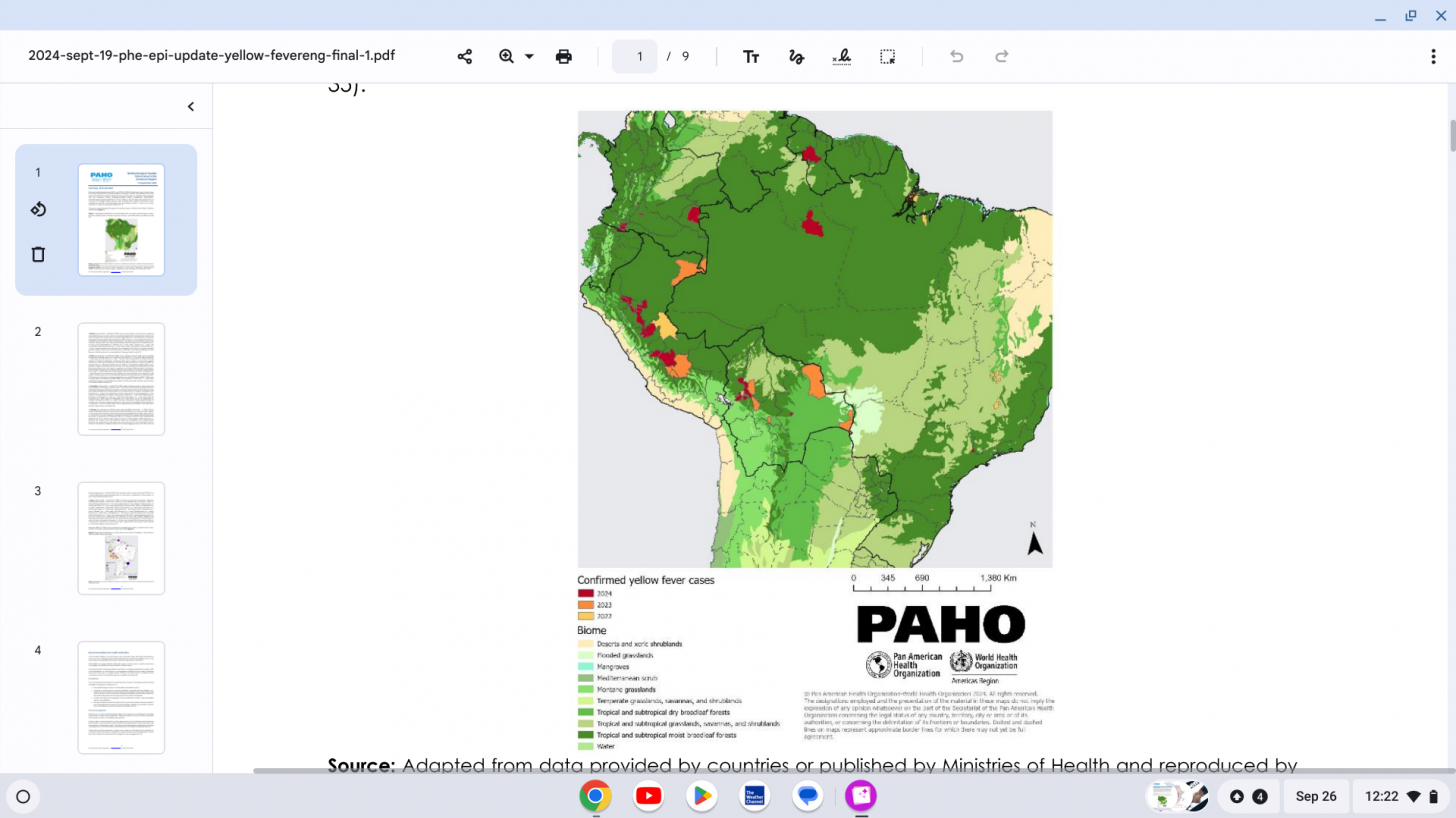This screenshot has width=1456, height=818.
Task: Click the horizontal scrollbar below the document
Action: click(x=850, y=771)
